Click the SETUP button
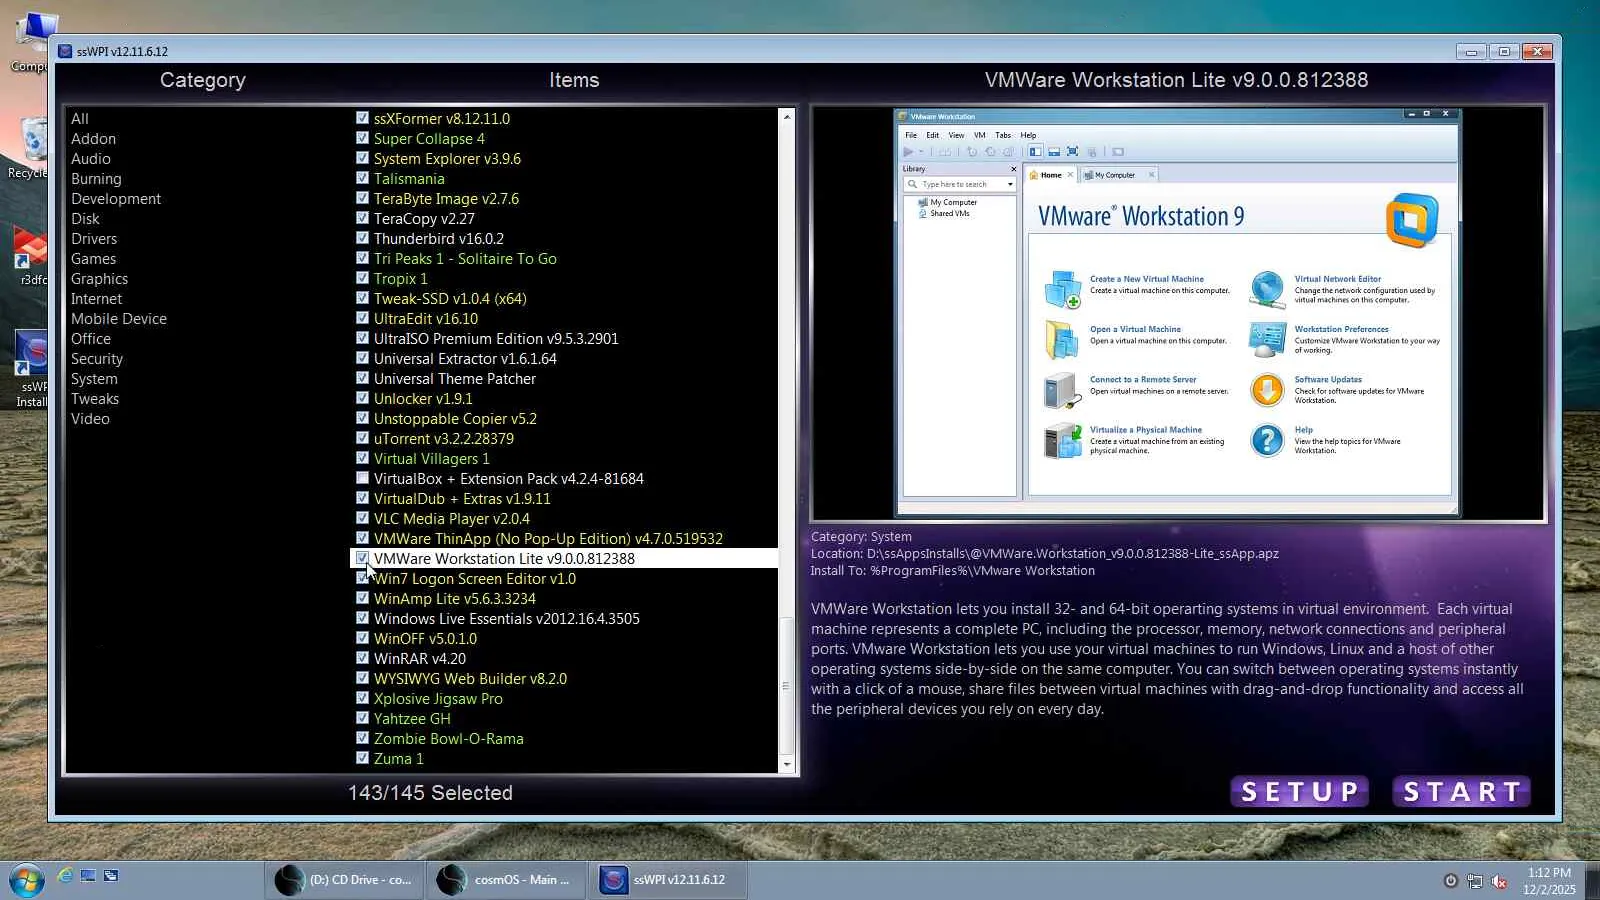The height and width of the screenshot is (900, 1600). point(1299,792)
